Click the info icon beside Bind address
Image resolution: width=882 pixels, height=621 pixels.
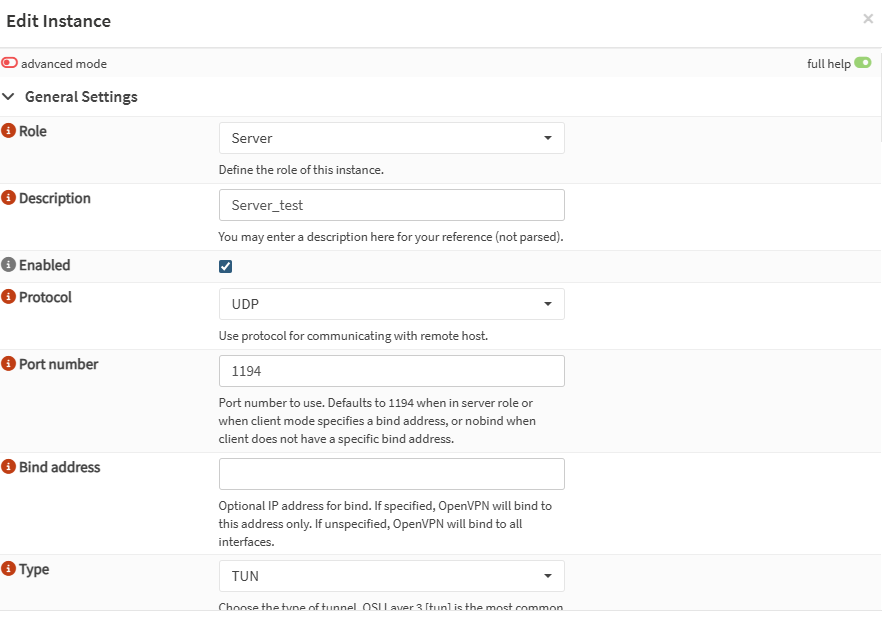click(x=9, y=467)
